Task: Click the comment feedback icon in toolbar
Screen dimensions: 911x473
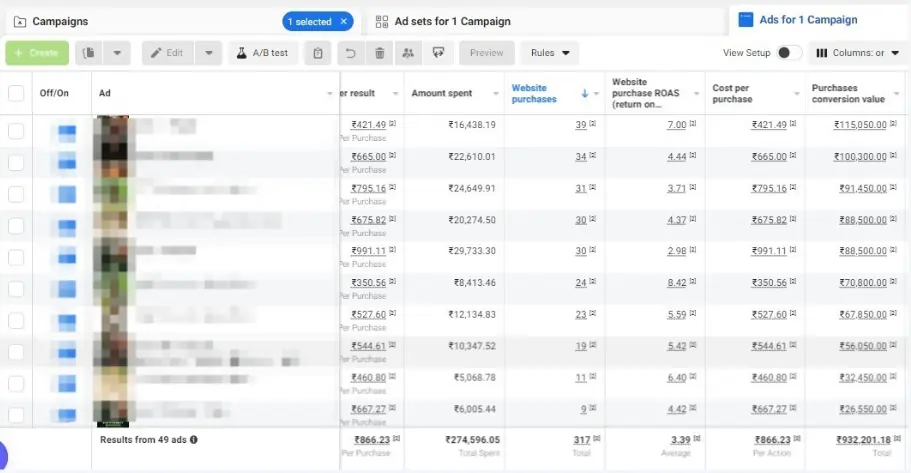Action: click(437, 53)
